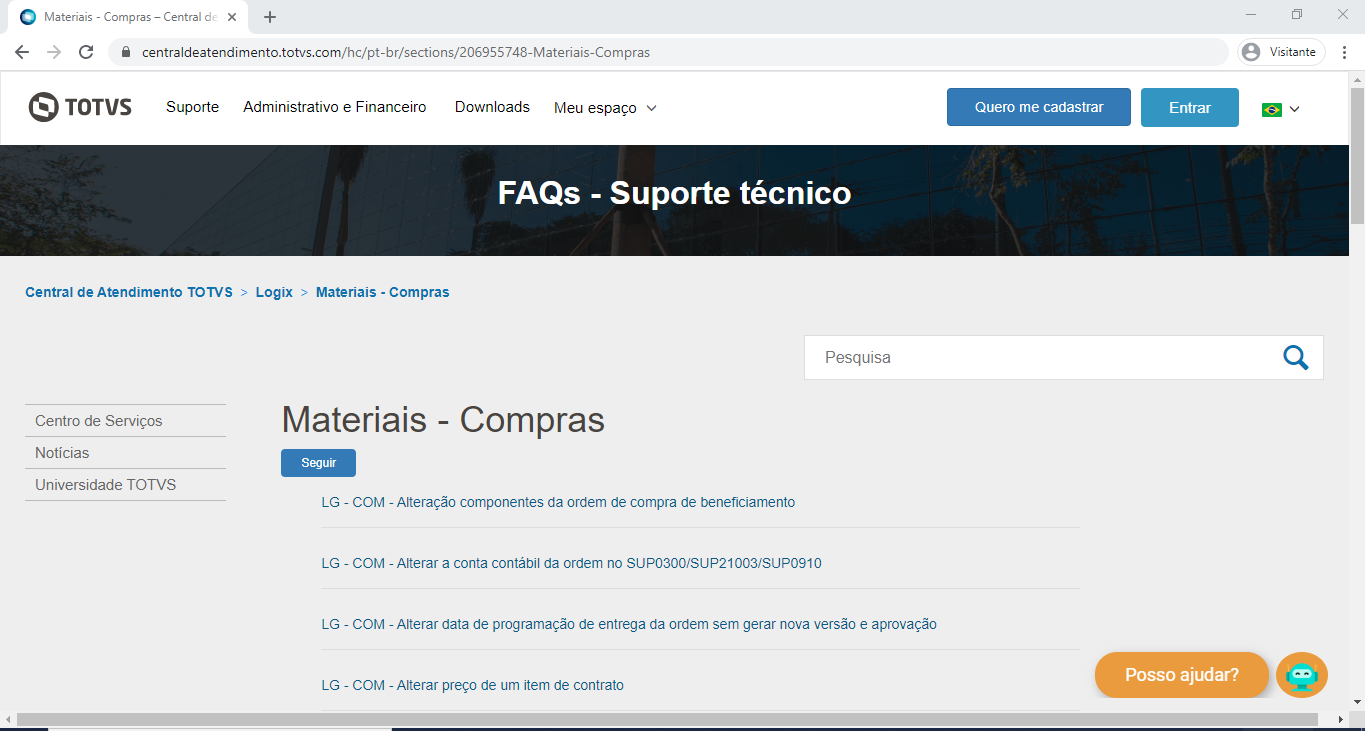The height and width of the screenshot is (731, 1365).
Task: Open the Suporte menu item
Action: click(x=192, y=107)
